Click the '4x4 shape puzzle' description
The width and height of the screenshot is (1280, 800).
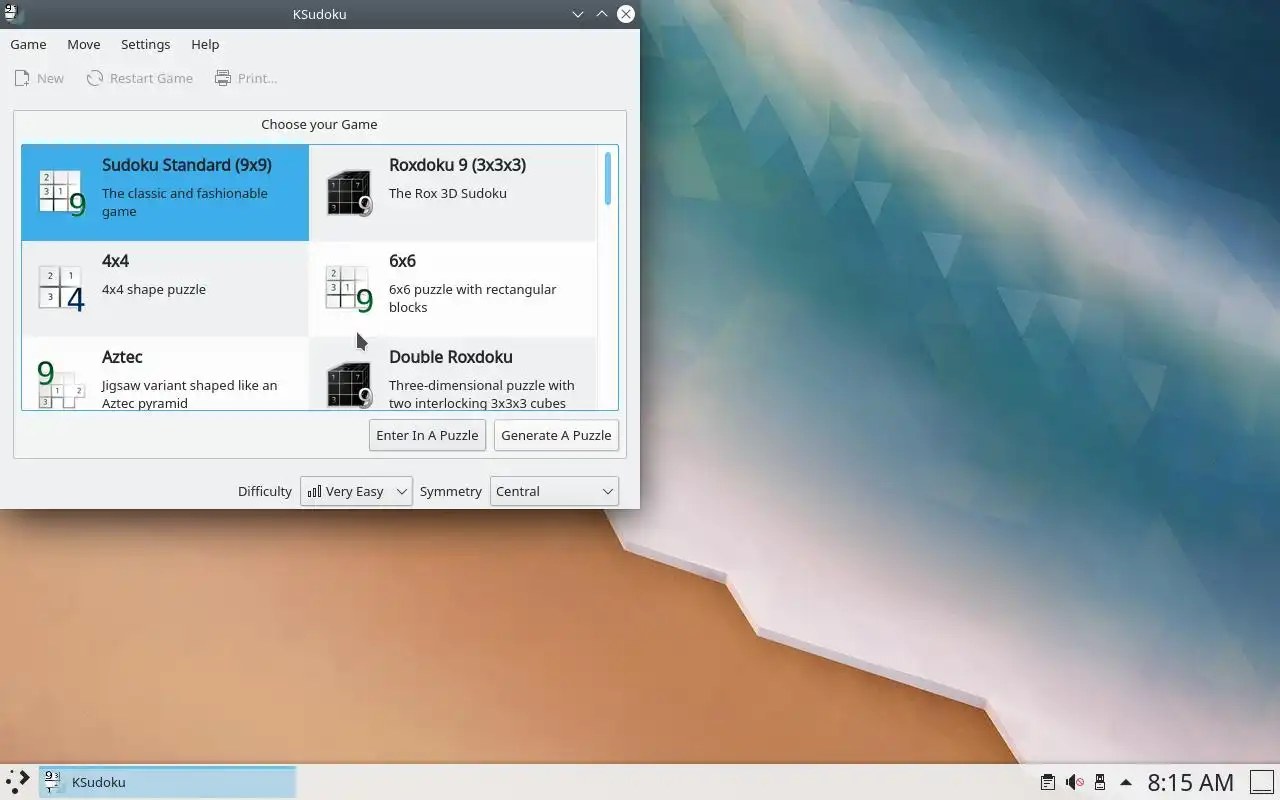click(x=154, y=289)
